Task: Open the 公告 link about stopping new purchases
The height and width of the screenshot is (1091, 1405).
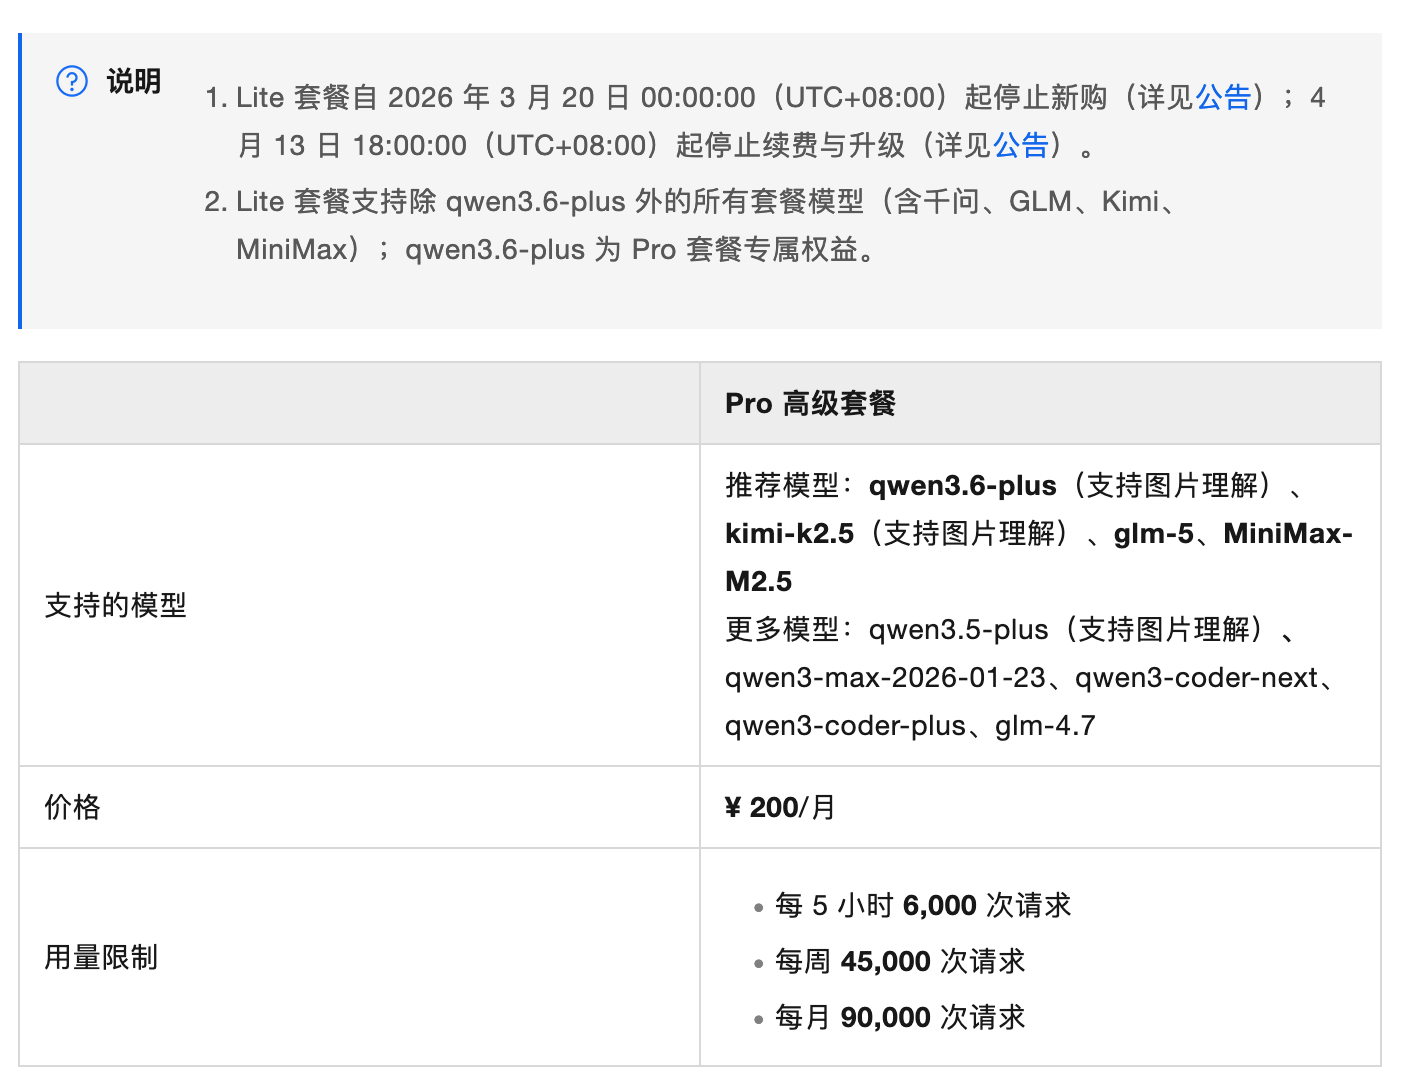Action: [x=1223, y=97]
